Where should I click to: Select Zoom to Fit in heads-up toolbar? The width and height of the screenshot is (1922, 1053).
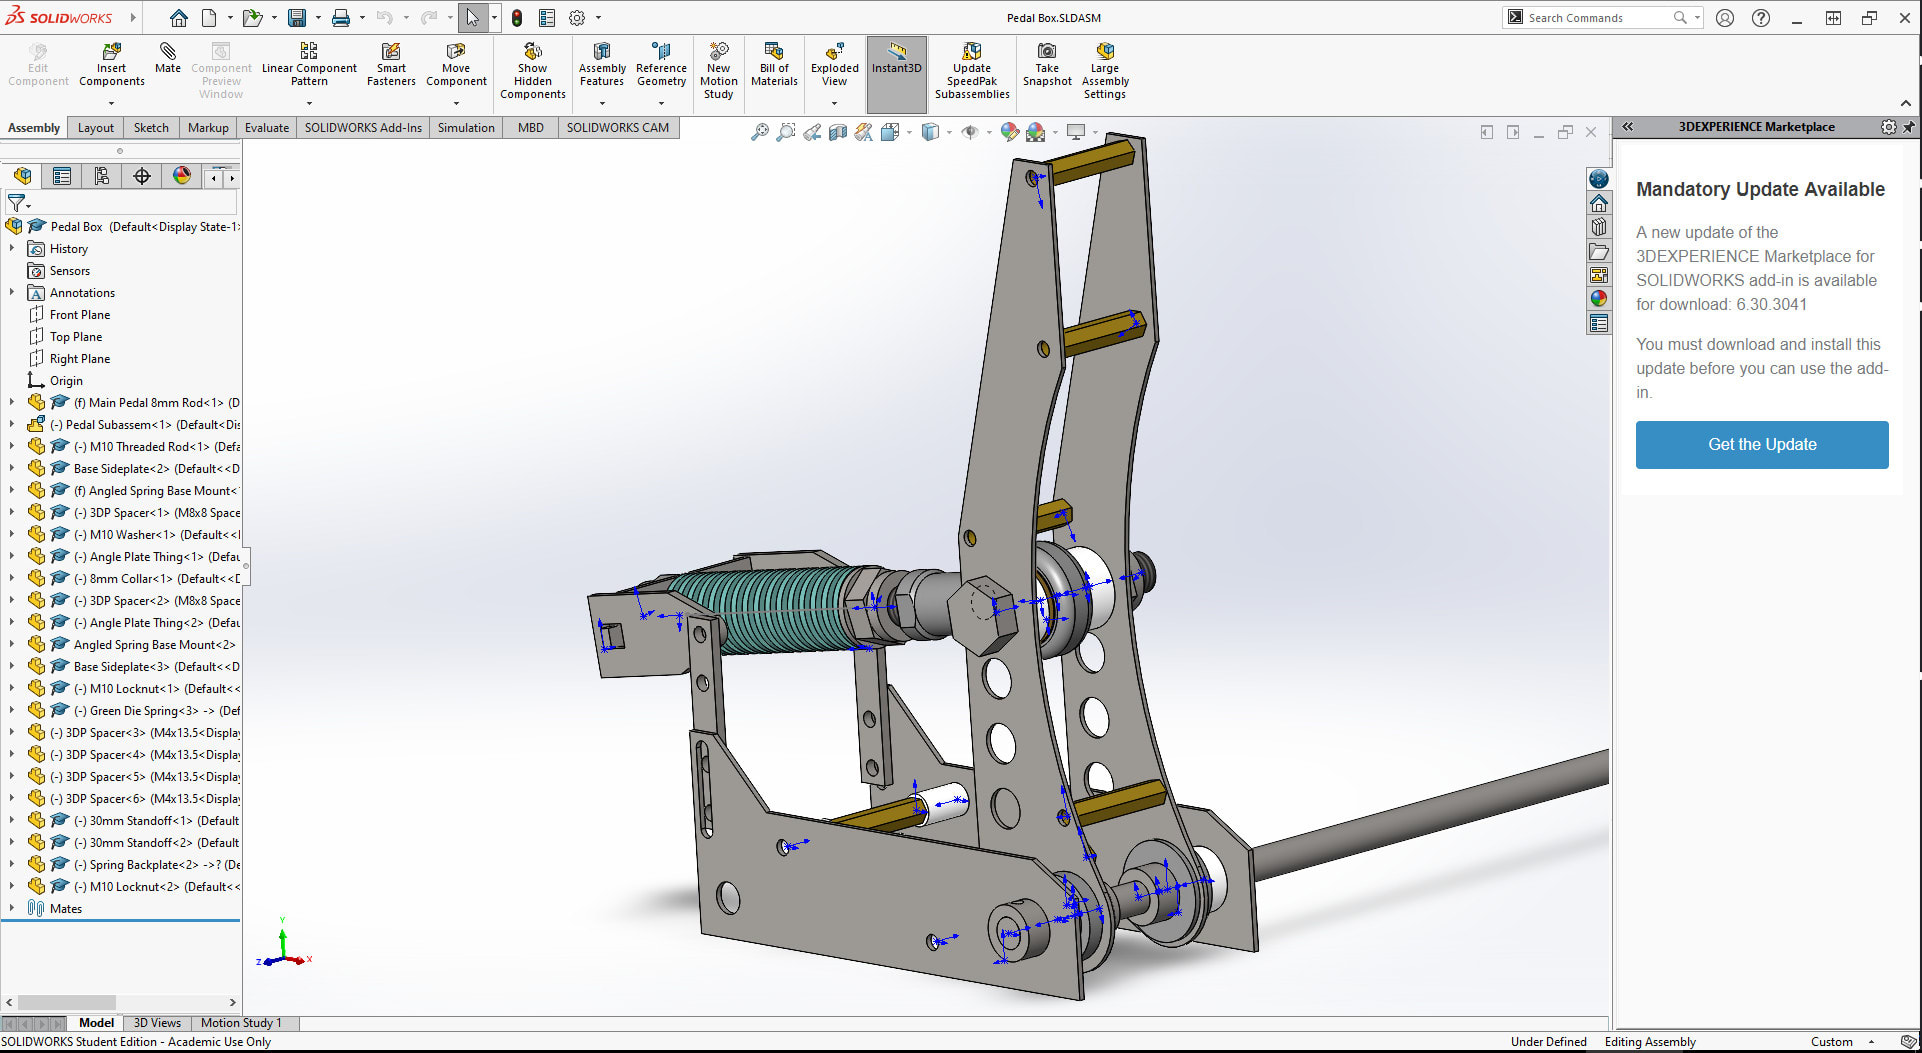click(762, 131)
